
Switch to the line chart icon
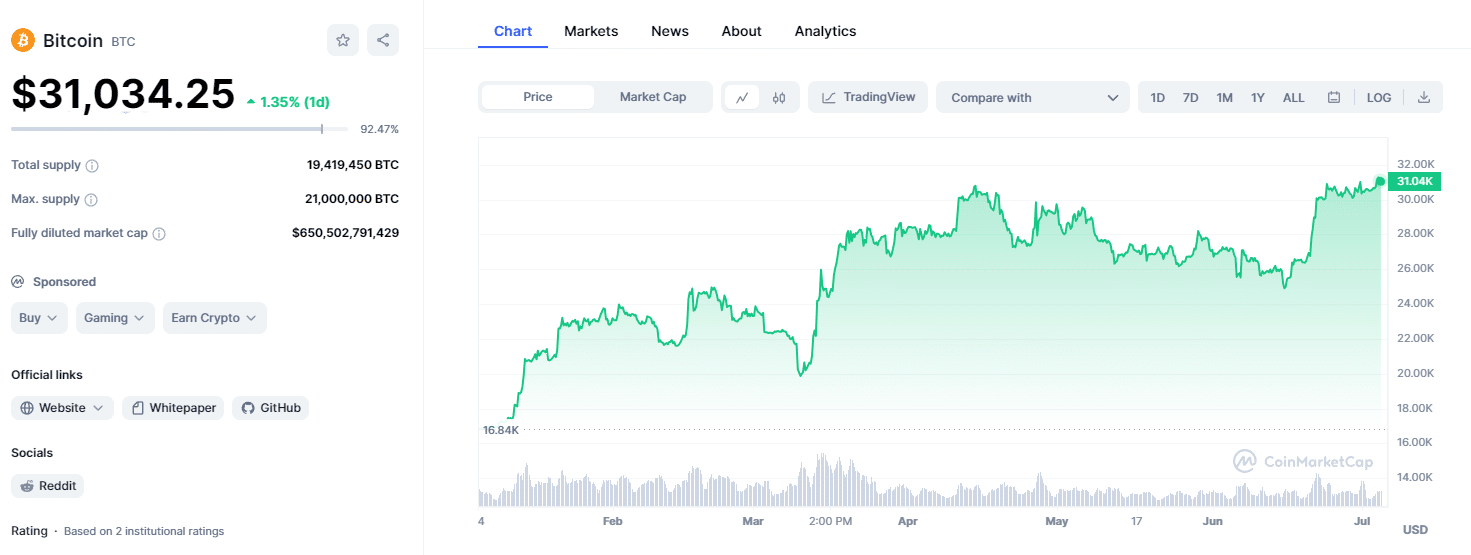[x=742, y=97]
